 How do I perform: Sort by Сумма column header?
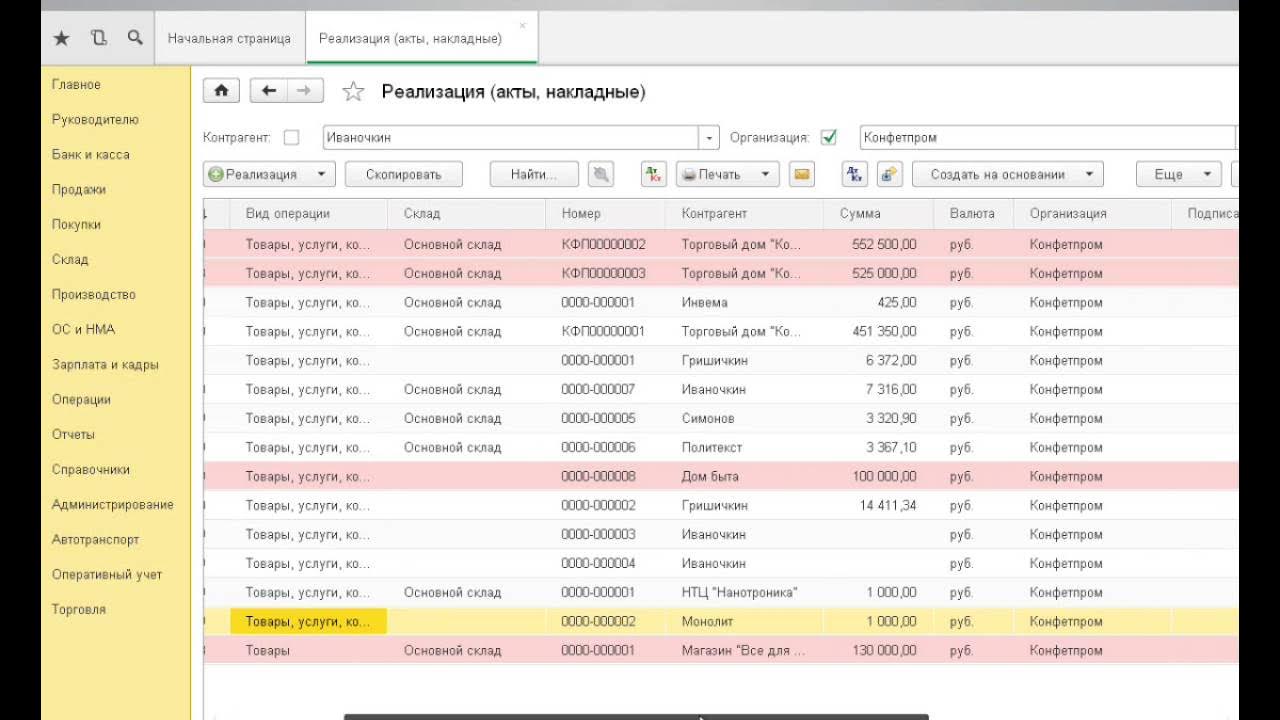click(879, 213)
